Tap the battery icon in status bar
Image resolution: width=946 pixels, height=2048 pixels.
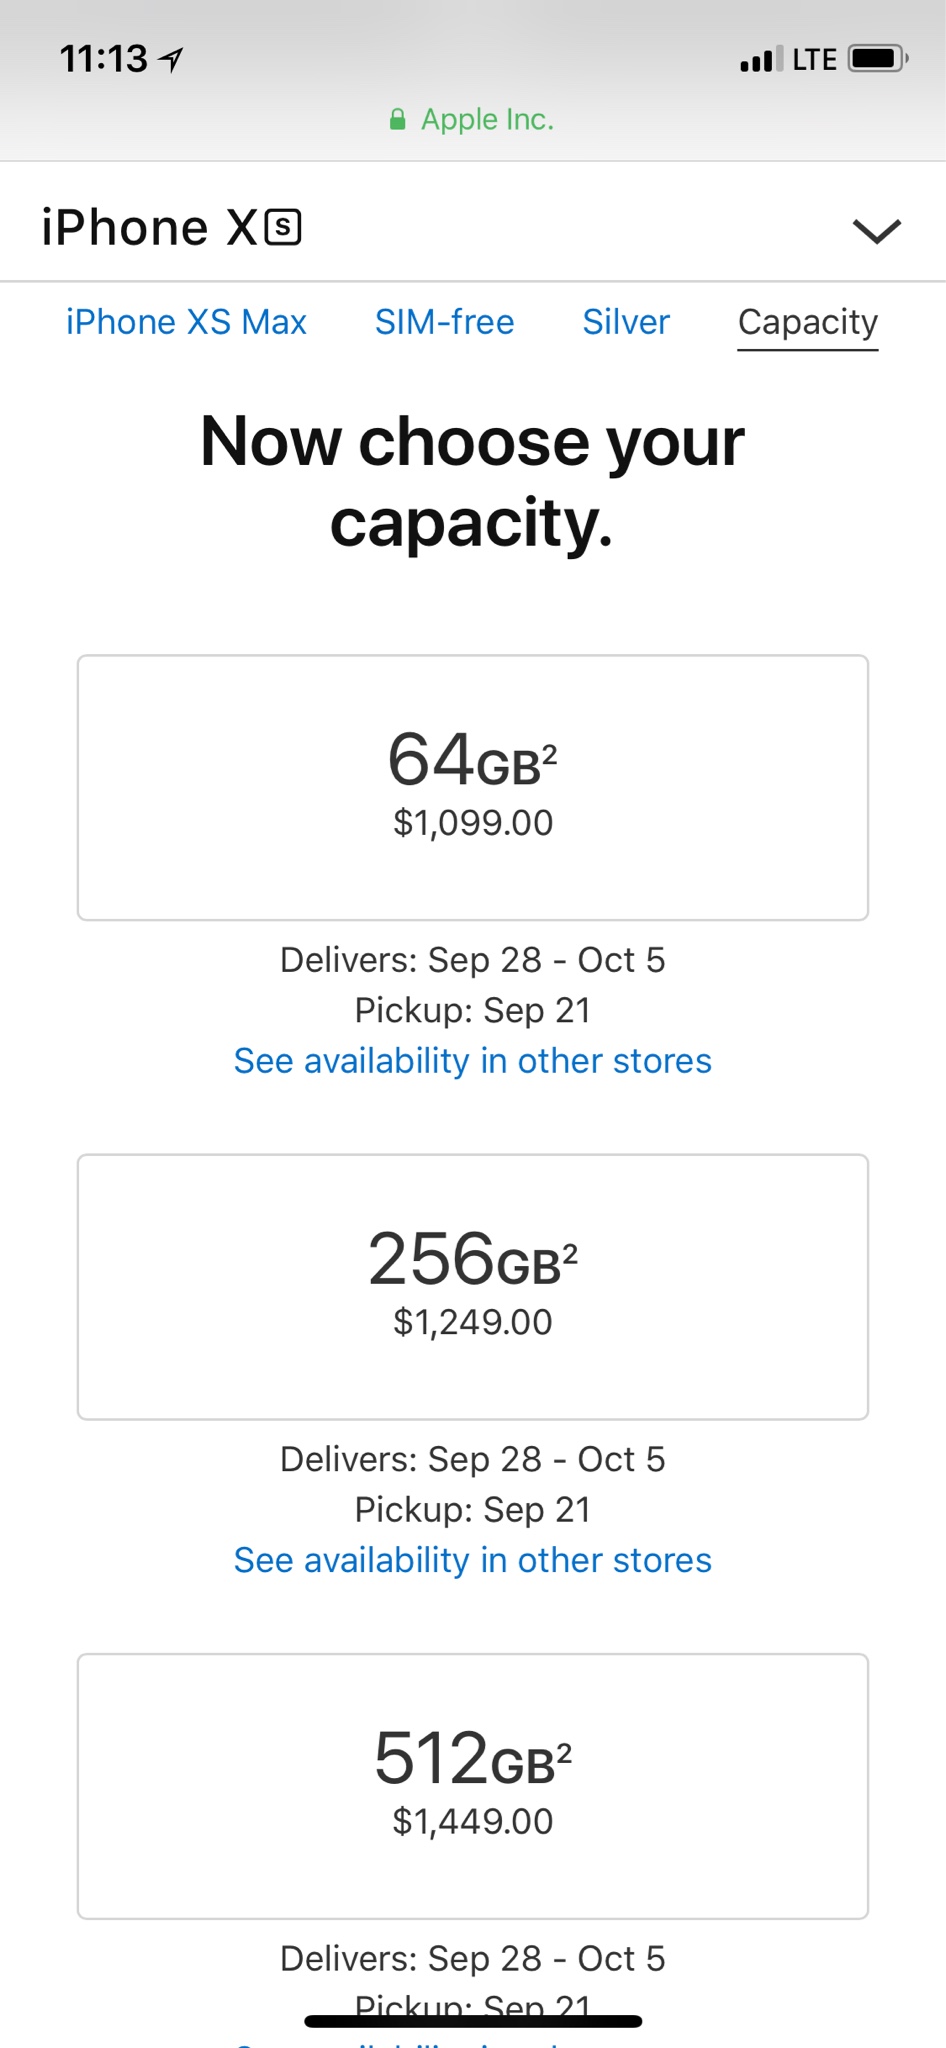[877, 59]
